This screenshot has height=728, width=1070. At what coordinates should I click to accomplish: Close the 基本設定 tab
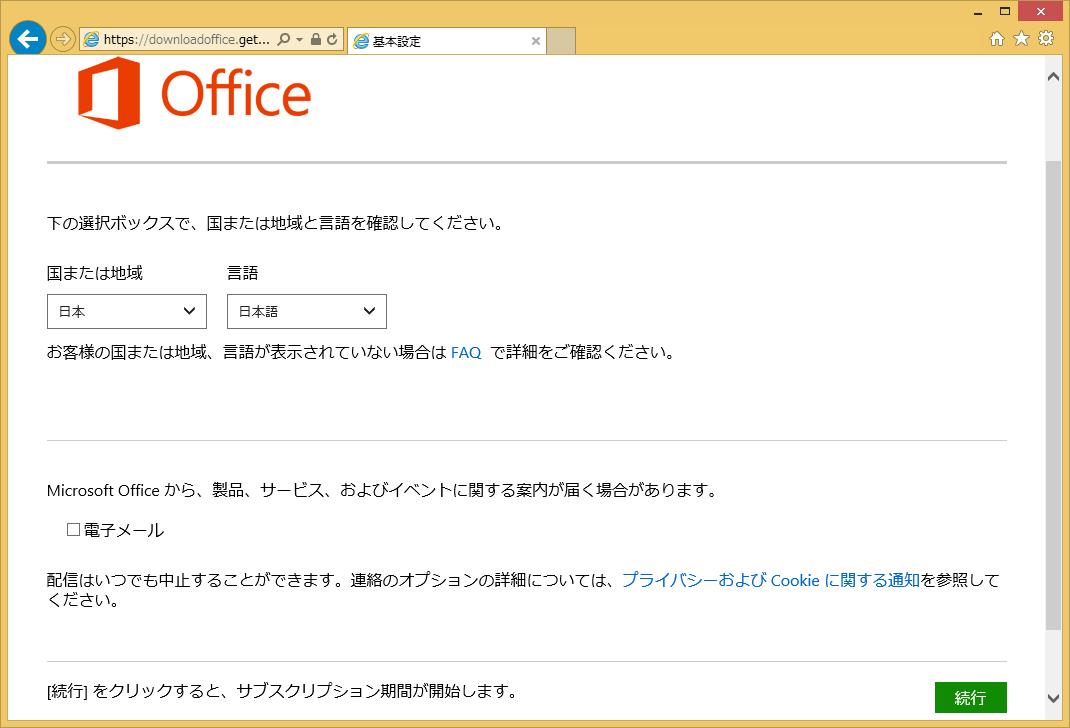click(x=536, y=41)
